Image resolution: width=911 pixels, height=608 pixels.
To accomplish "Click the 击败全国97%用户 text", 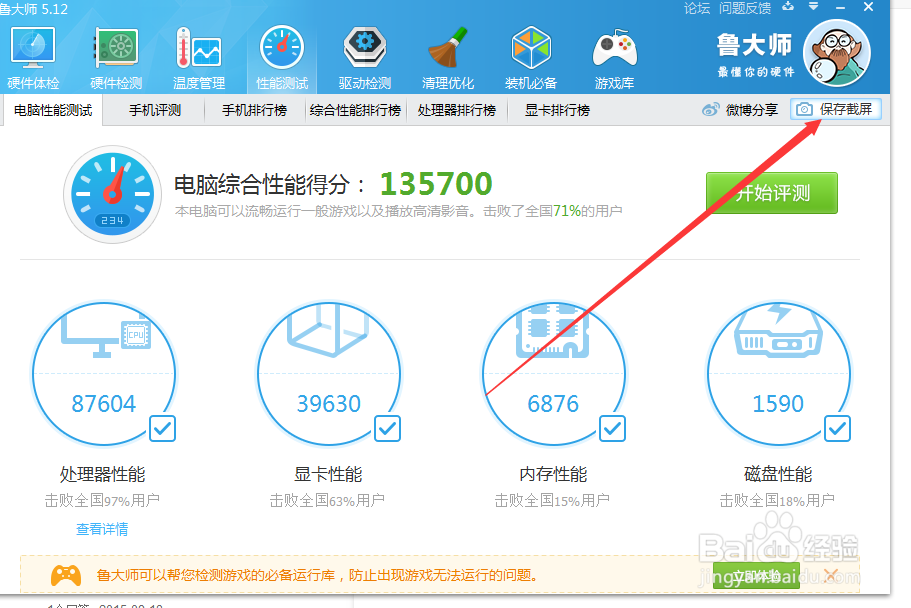I will click(x=102, y=500).
